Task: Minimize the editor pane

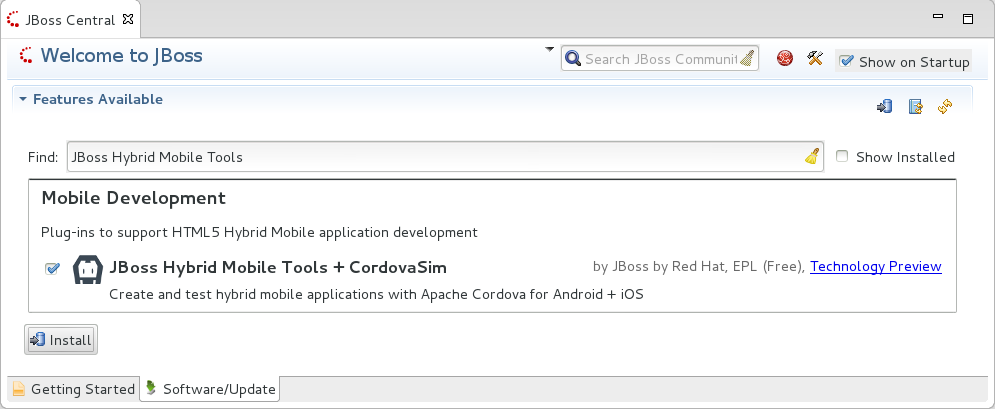Action: 938,16
